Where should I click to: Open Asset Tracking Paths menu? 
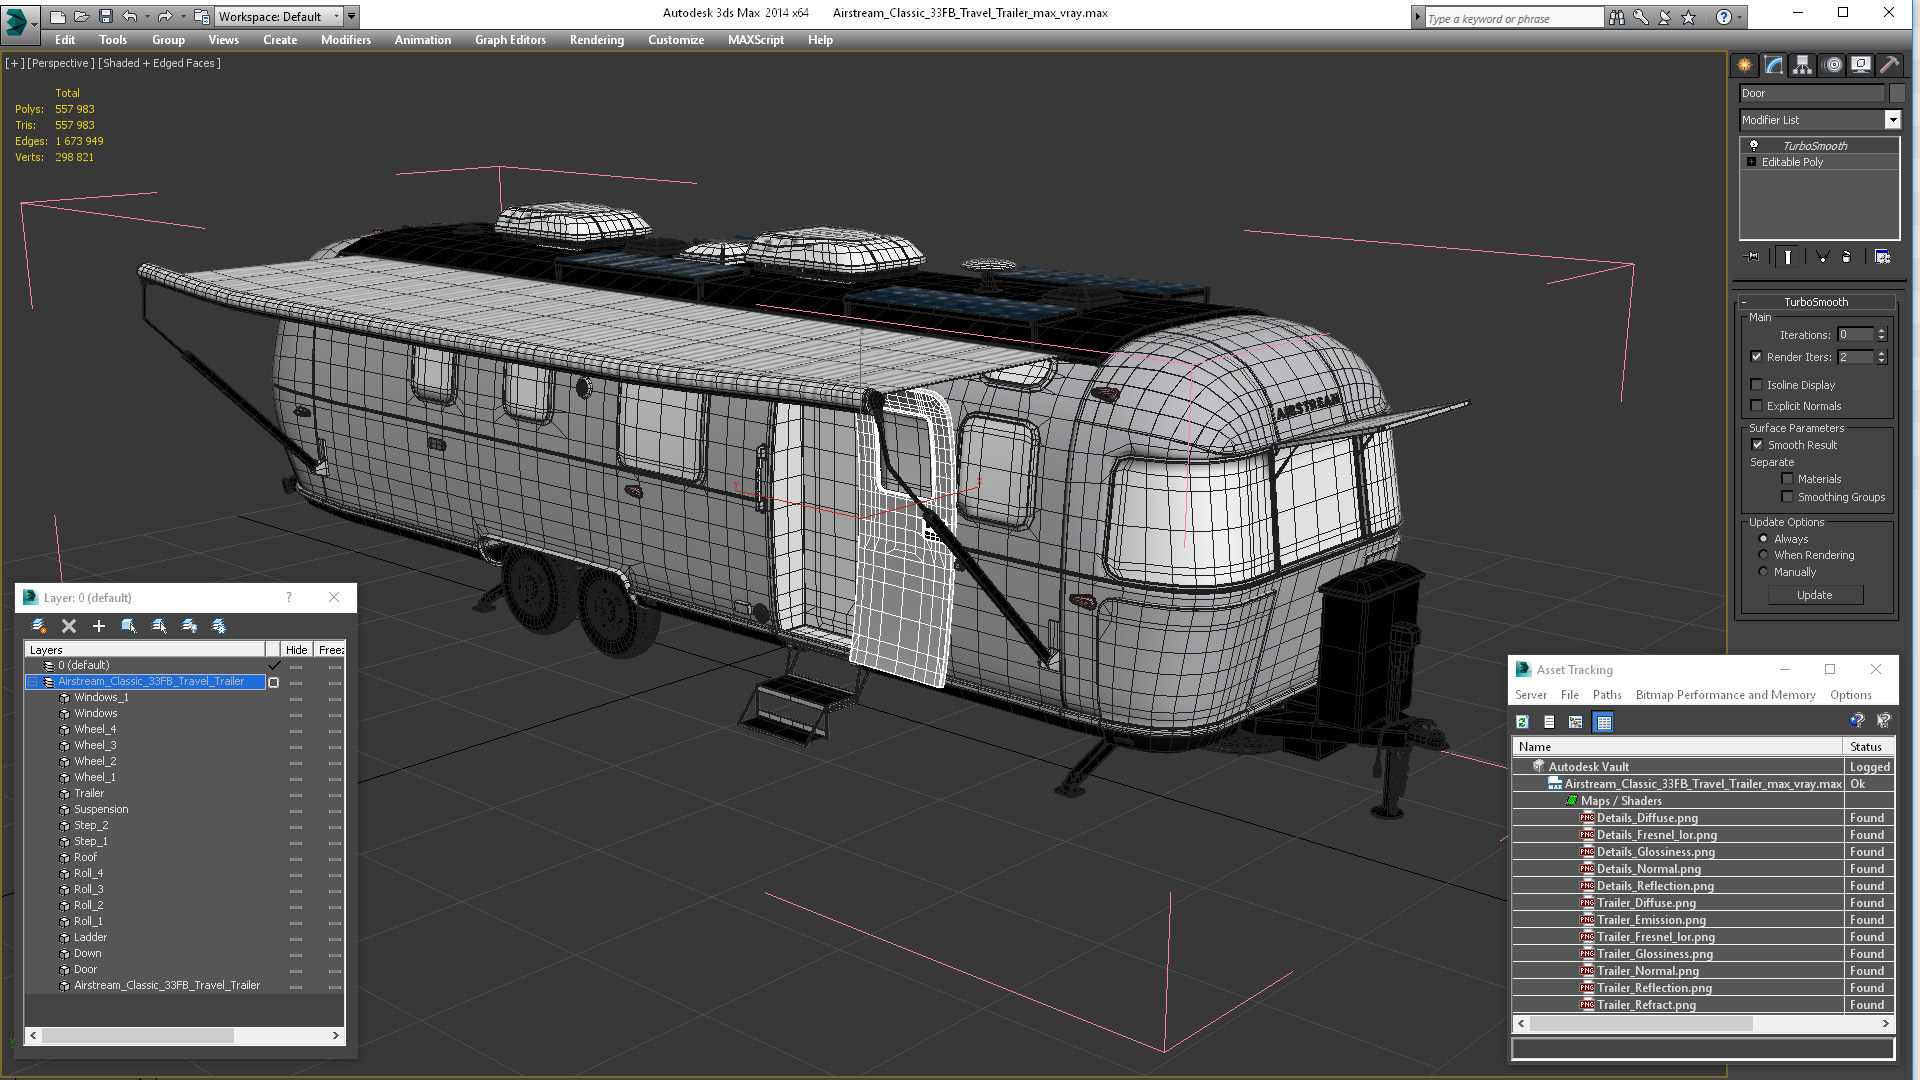[1607, 695]
